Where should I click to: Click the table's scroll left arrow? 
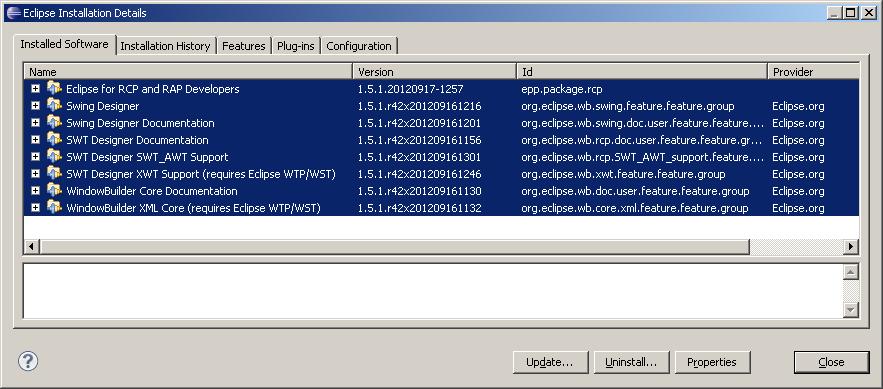pos(32,247)
